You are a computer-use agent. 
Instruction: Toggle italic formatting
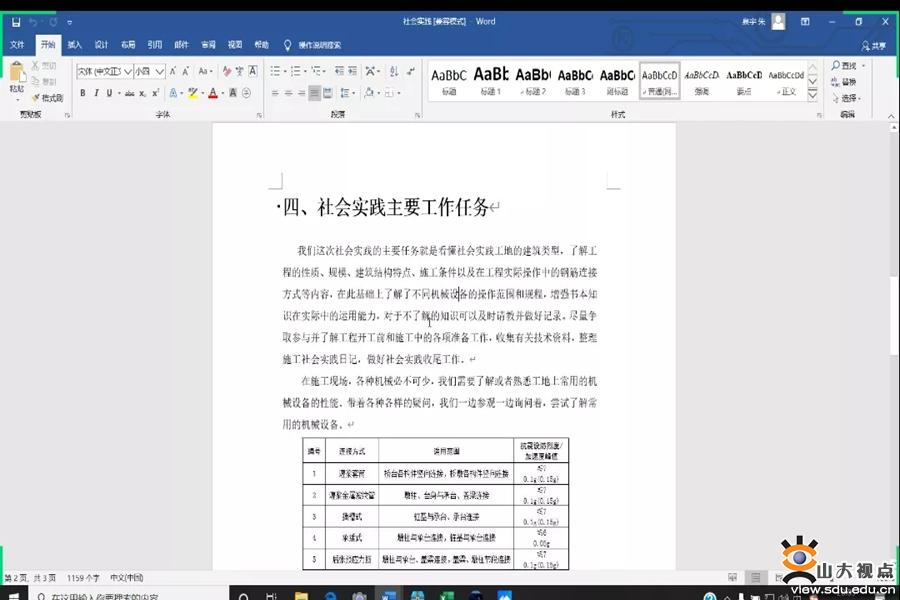tap(97, 93)
